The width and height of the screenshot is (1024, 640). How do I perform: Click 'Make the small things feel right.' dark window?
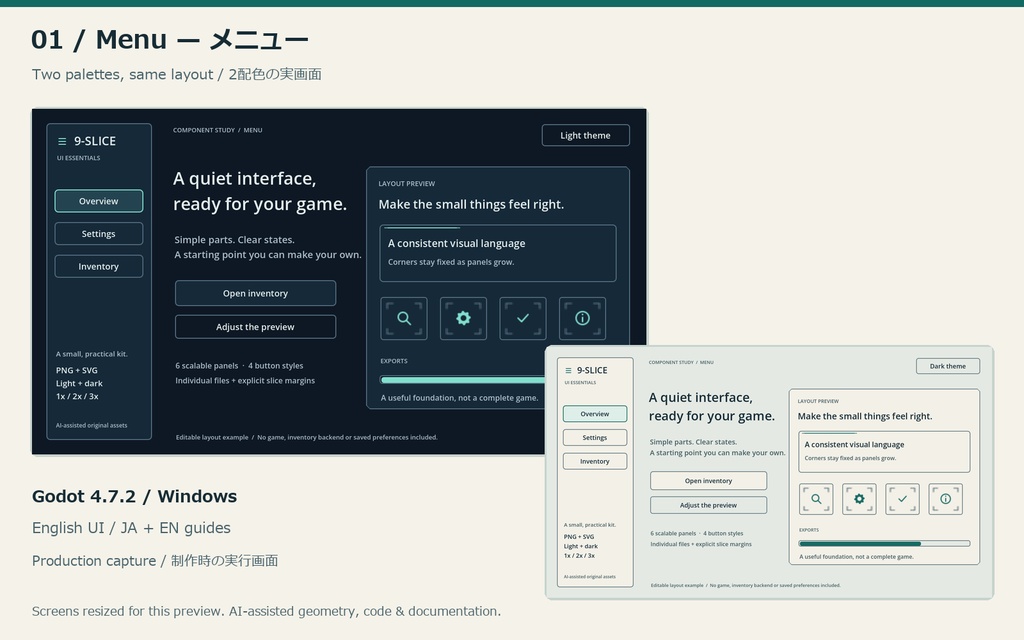pyautogui.click(x=472, y=204)
